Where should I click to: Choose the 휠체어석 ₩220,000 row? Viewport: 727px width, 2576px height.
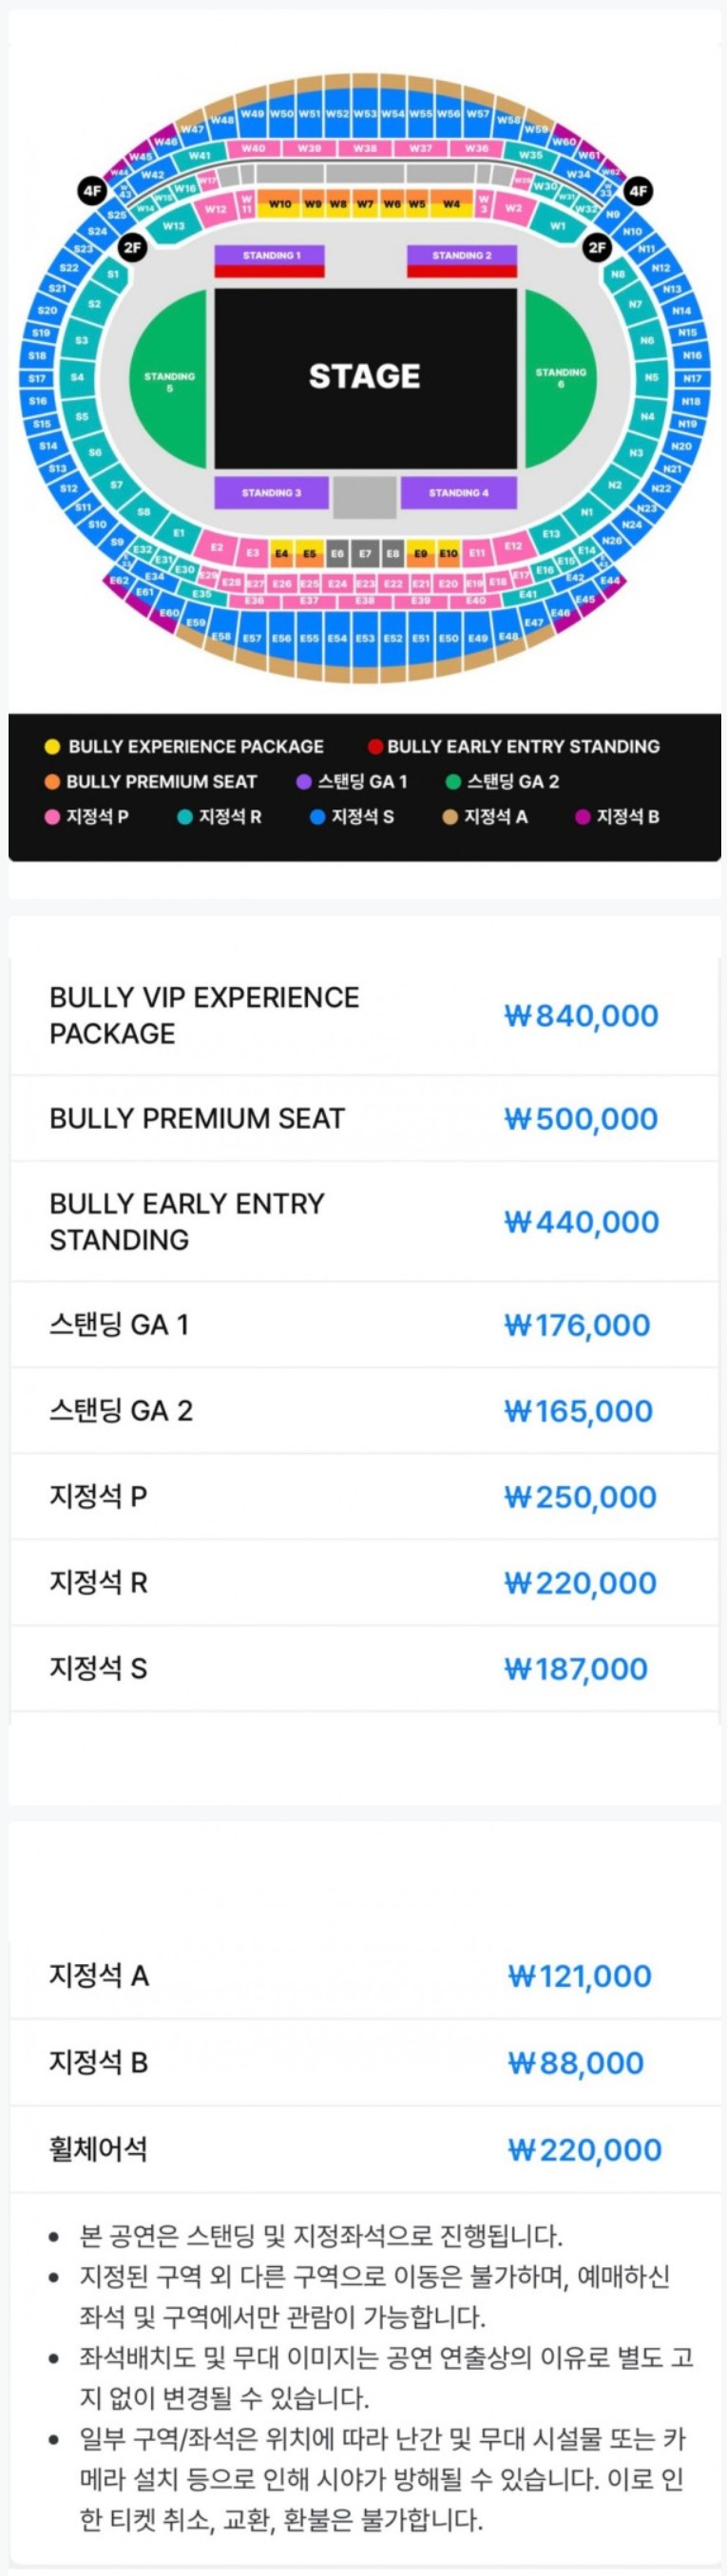(365, 2149)
